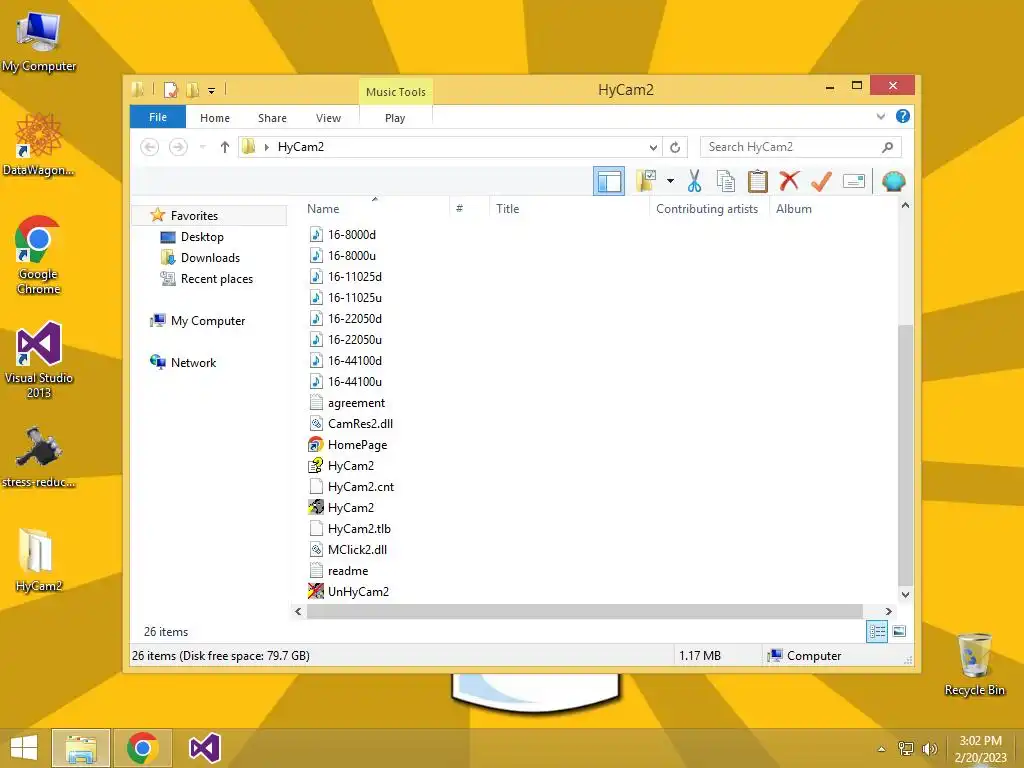Click the Search HyCam2 input field
1024x768 pixels.
(x=800, y=147)
